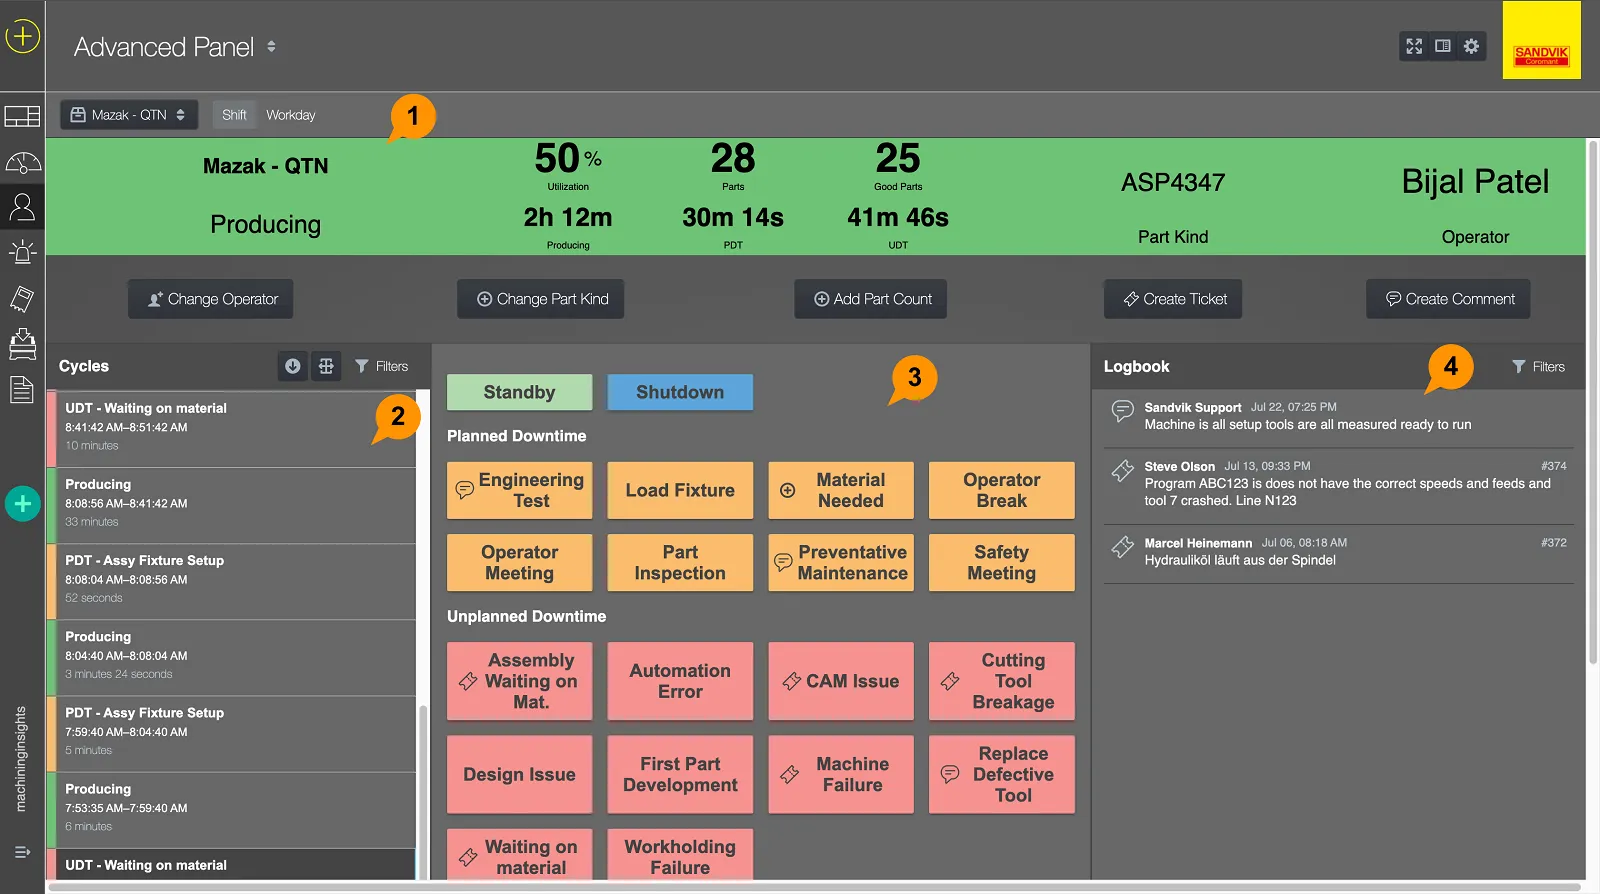Click ticket icon beside Marcel Heinemann entry

tap(1123, 547)
